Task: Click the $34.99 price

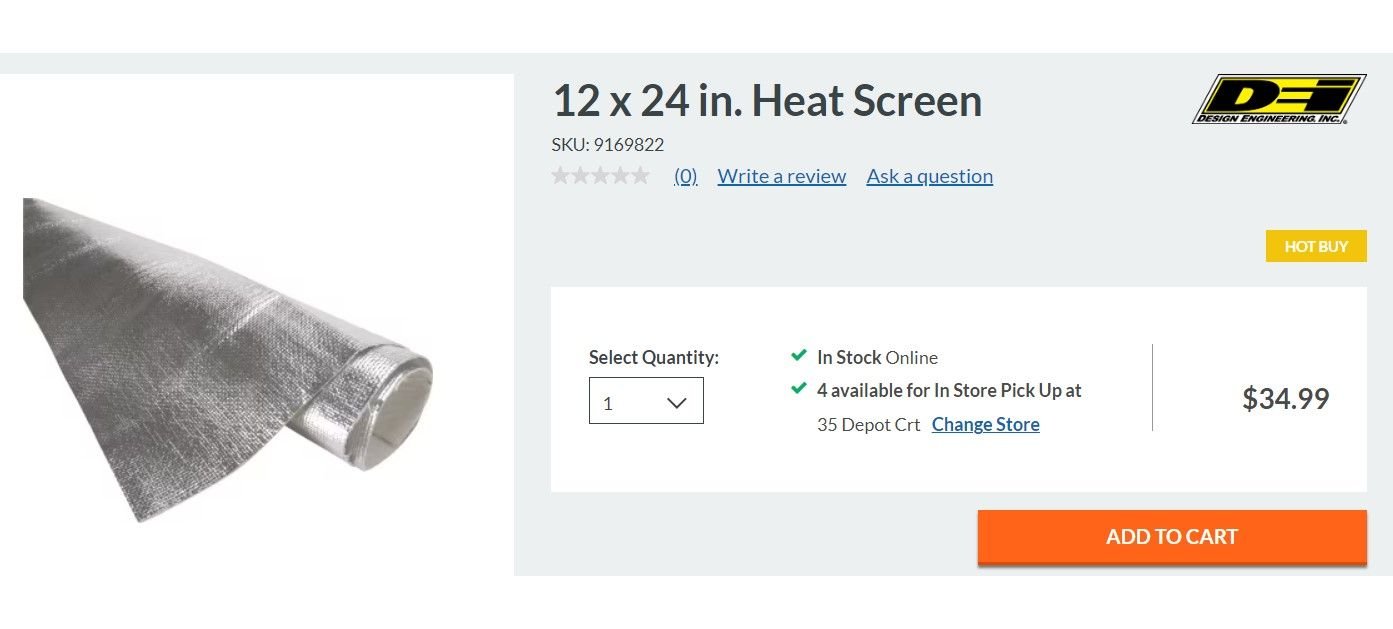Action: click(x=1285, y=399)
